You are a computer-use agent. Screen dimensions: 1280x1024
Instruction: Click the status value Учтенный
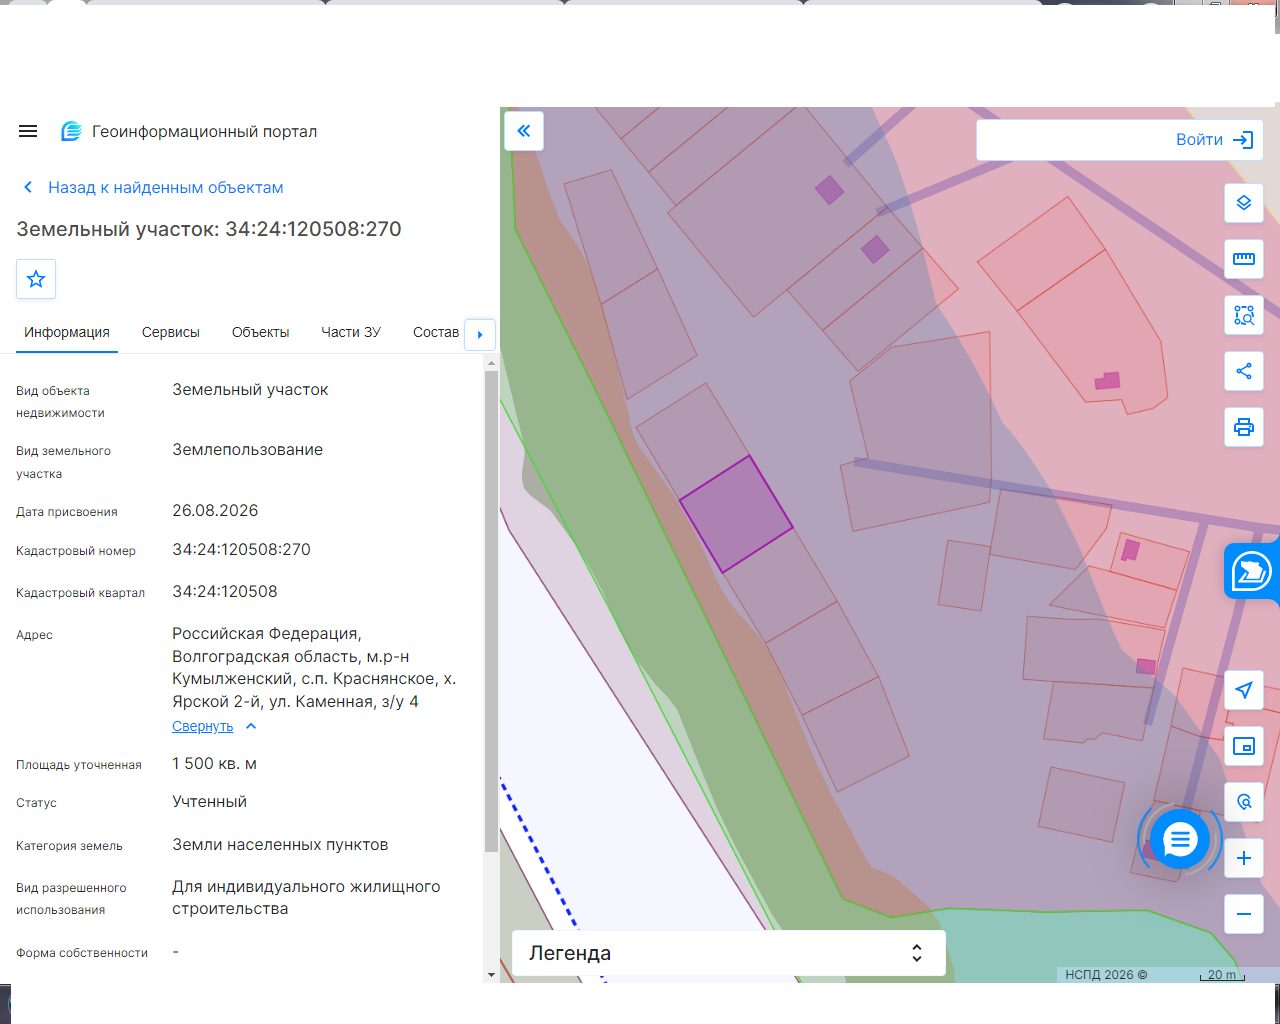point(209,802)
